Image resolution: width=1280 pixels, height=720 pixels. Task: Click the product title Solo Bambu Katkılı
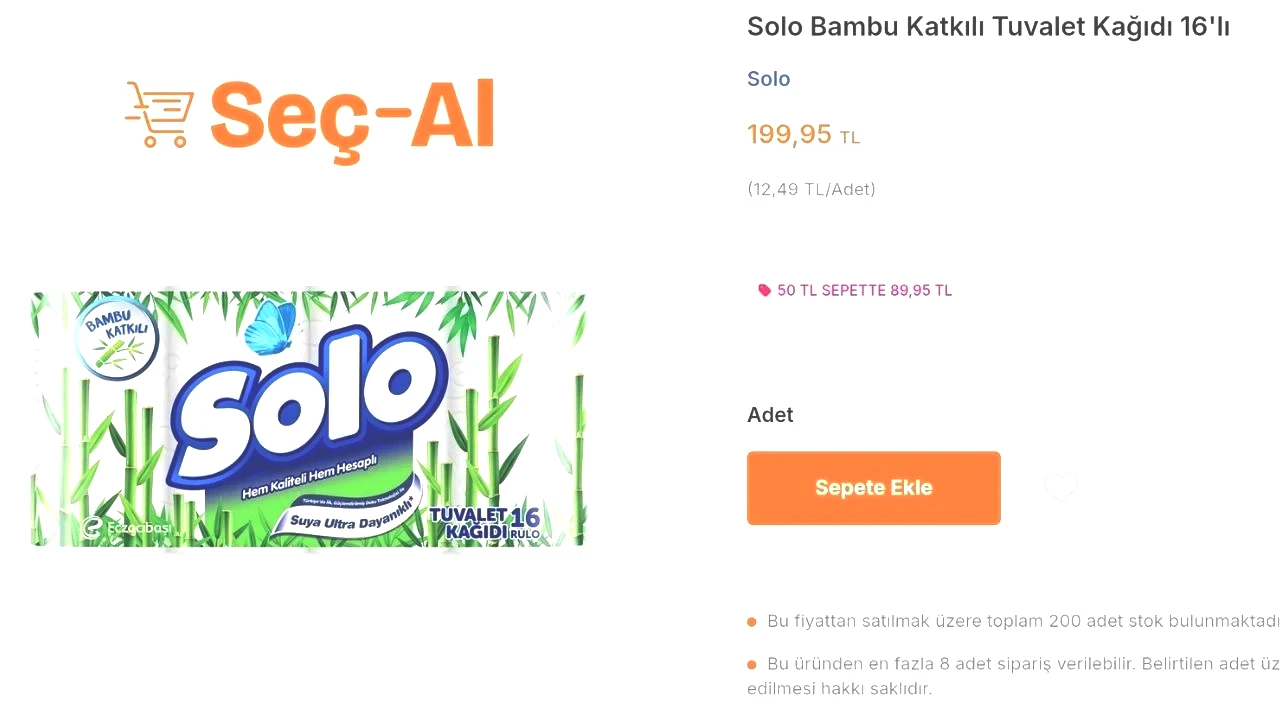pyautogui.click(x=987, y=27)
